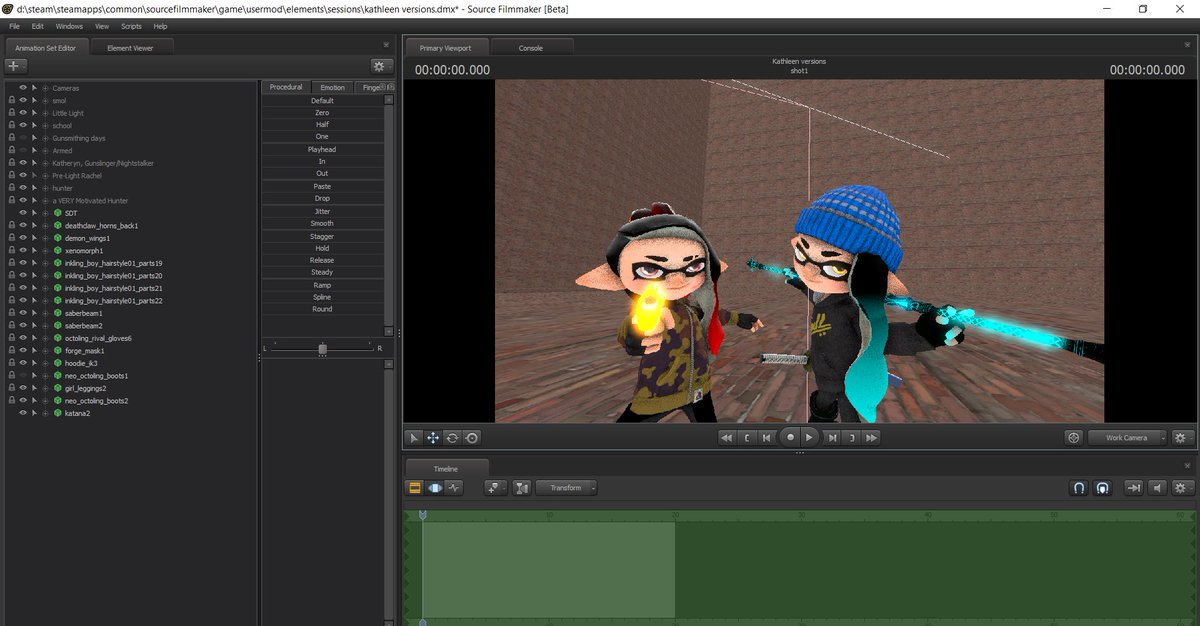This screenshot has width=1200, height=626.
Task: Expand the SDT animation set
Action: [x=46, y=213]
